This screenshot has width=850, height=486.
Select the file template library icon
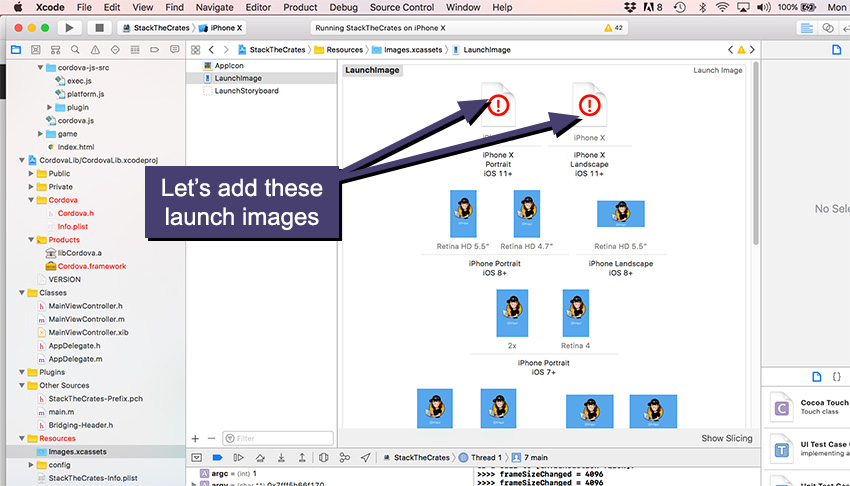coord(817,377)
